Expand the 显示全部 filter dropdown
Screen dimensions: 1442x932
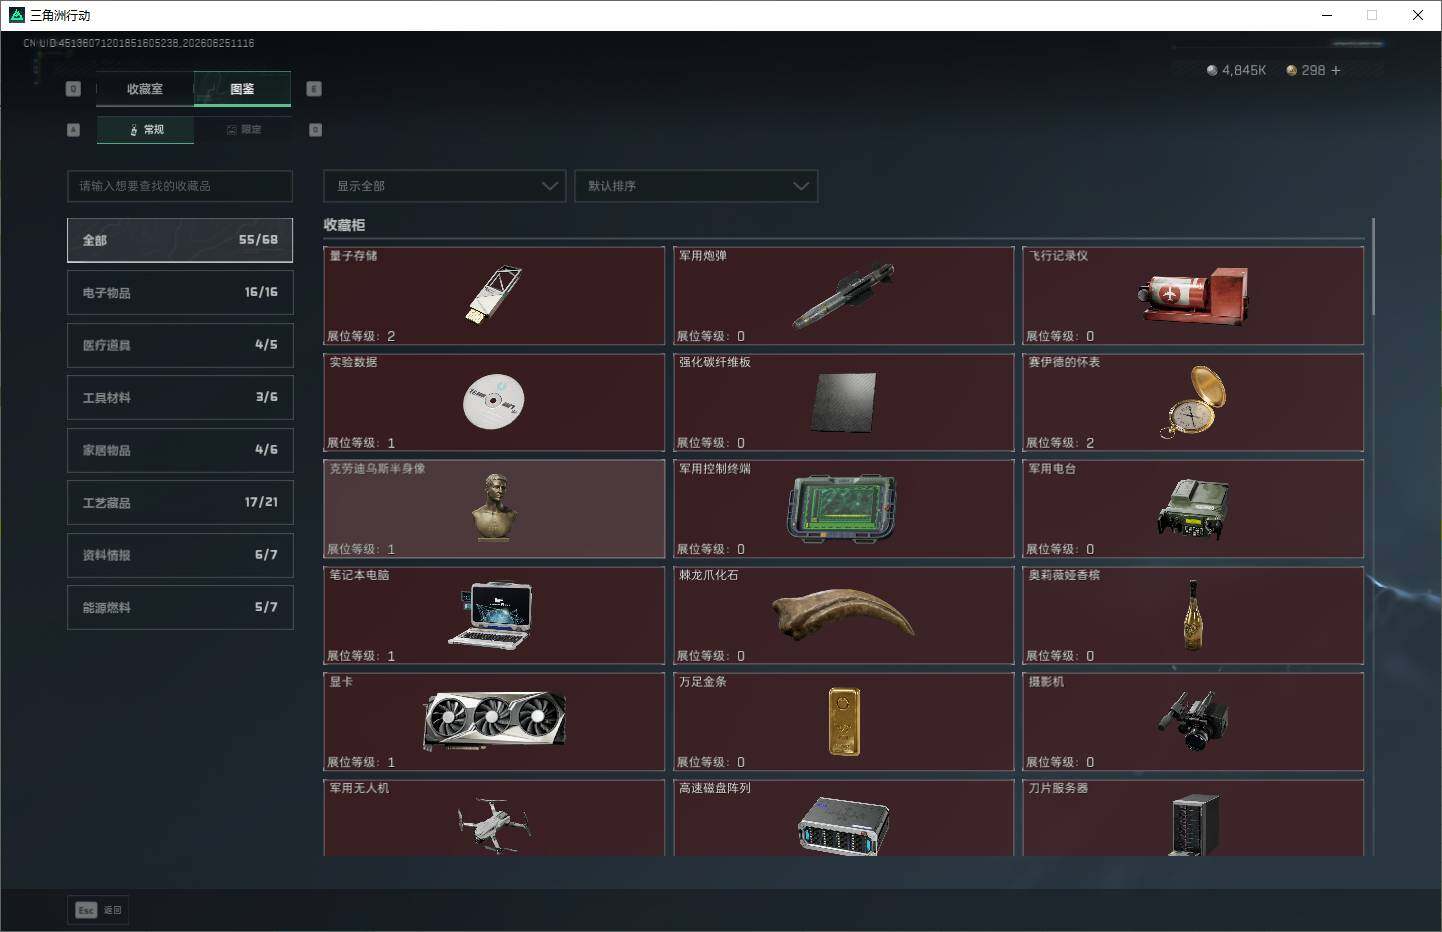coord(444,186)
